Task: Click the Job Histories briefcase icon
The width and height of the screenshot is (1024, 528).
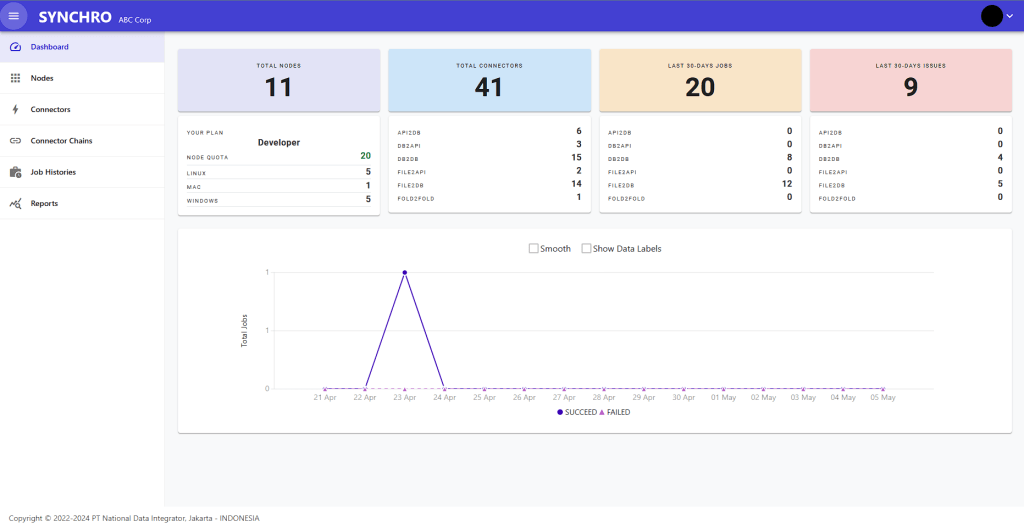Action: pos(16,173)
